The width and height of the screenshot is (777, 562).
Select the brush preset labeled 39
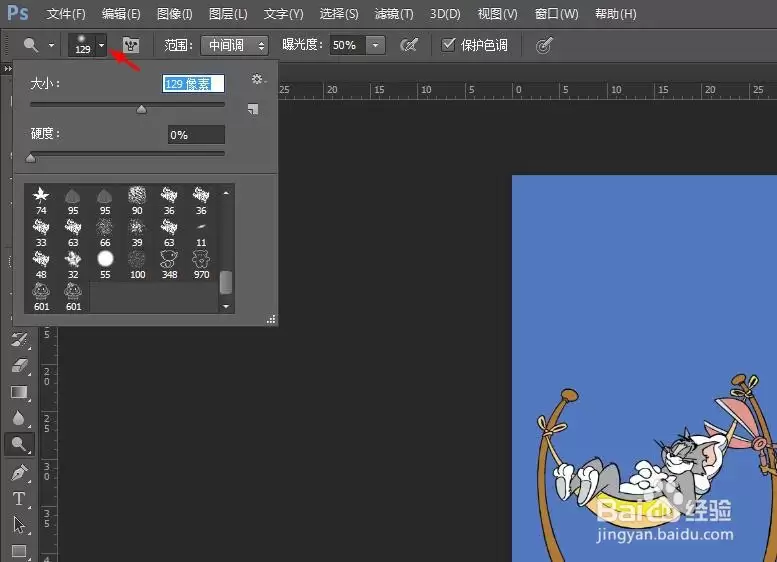137,233
